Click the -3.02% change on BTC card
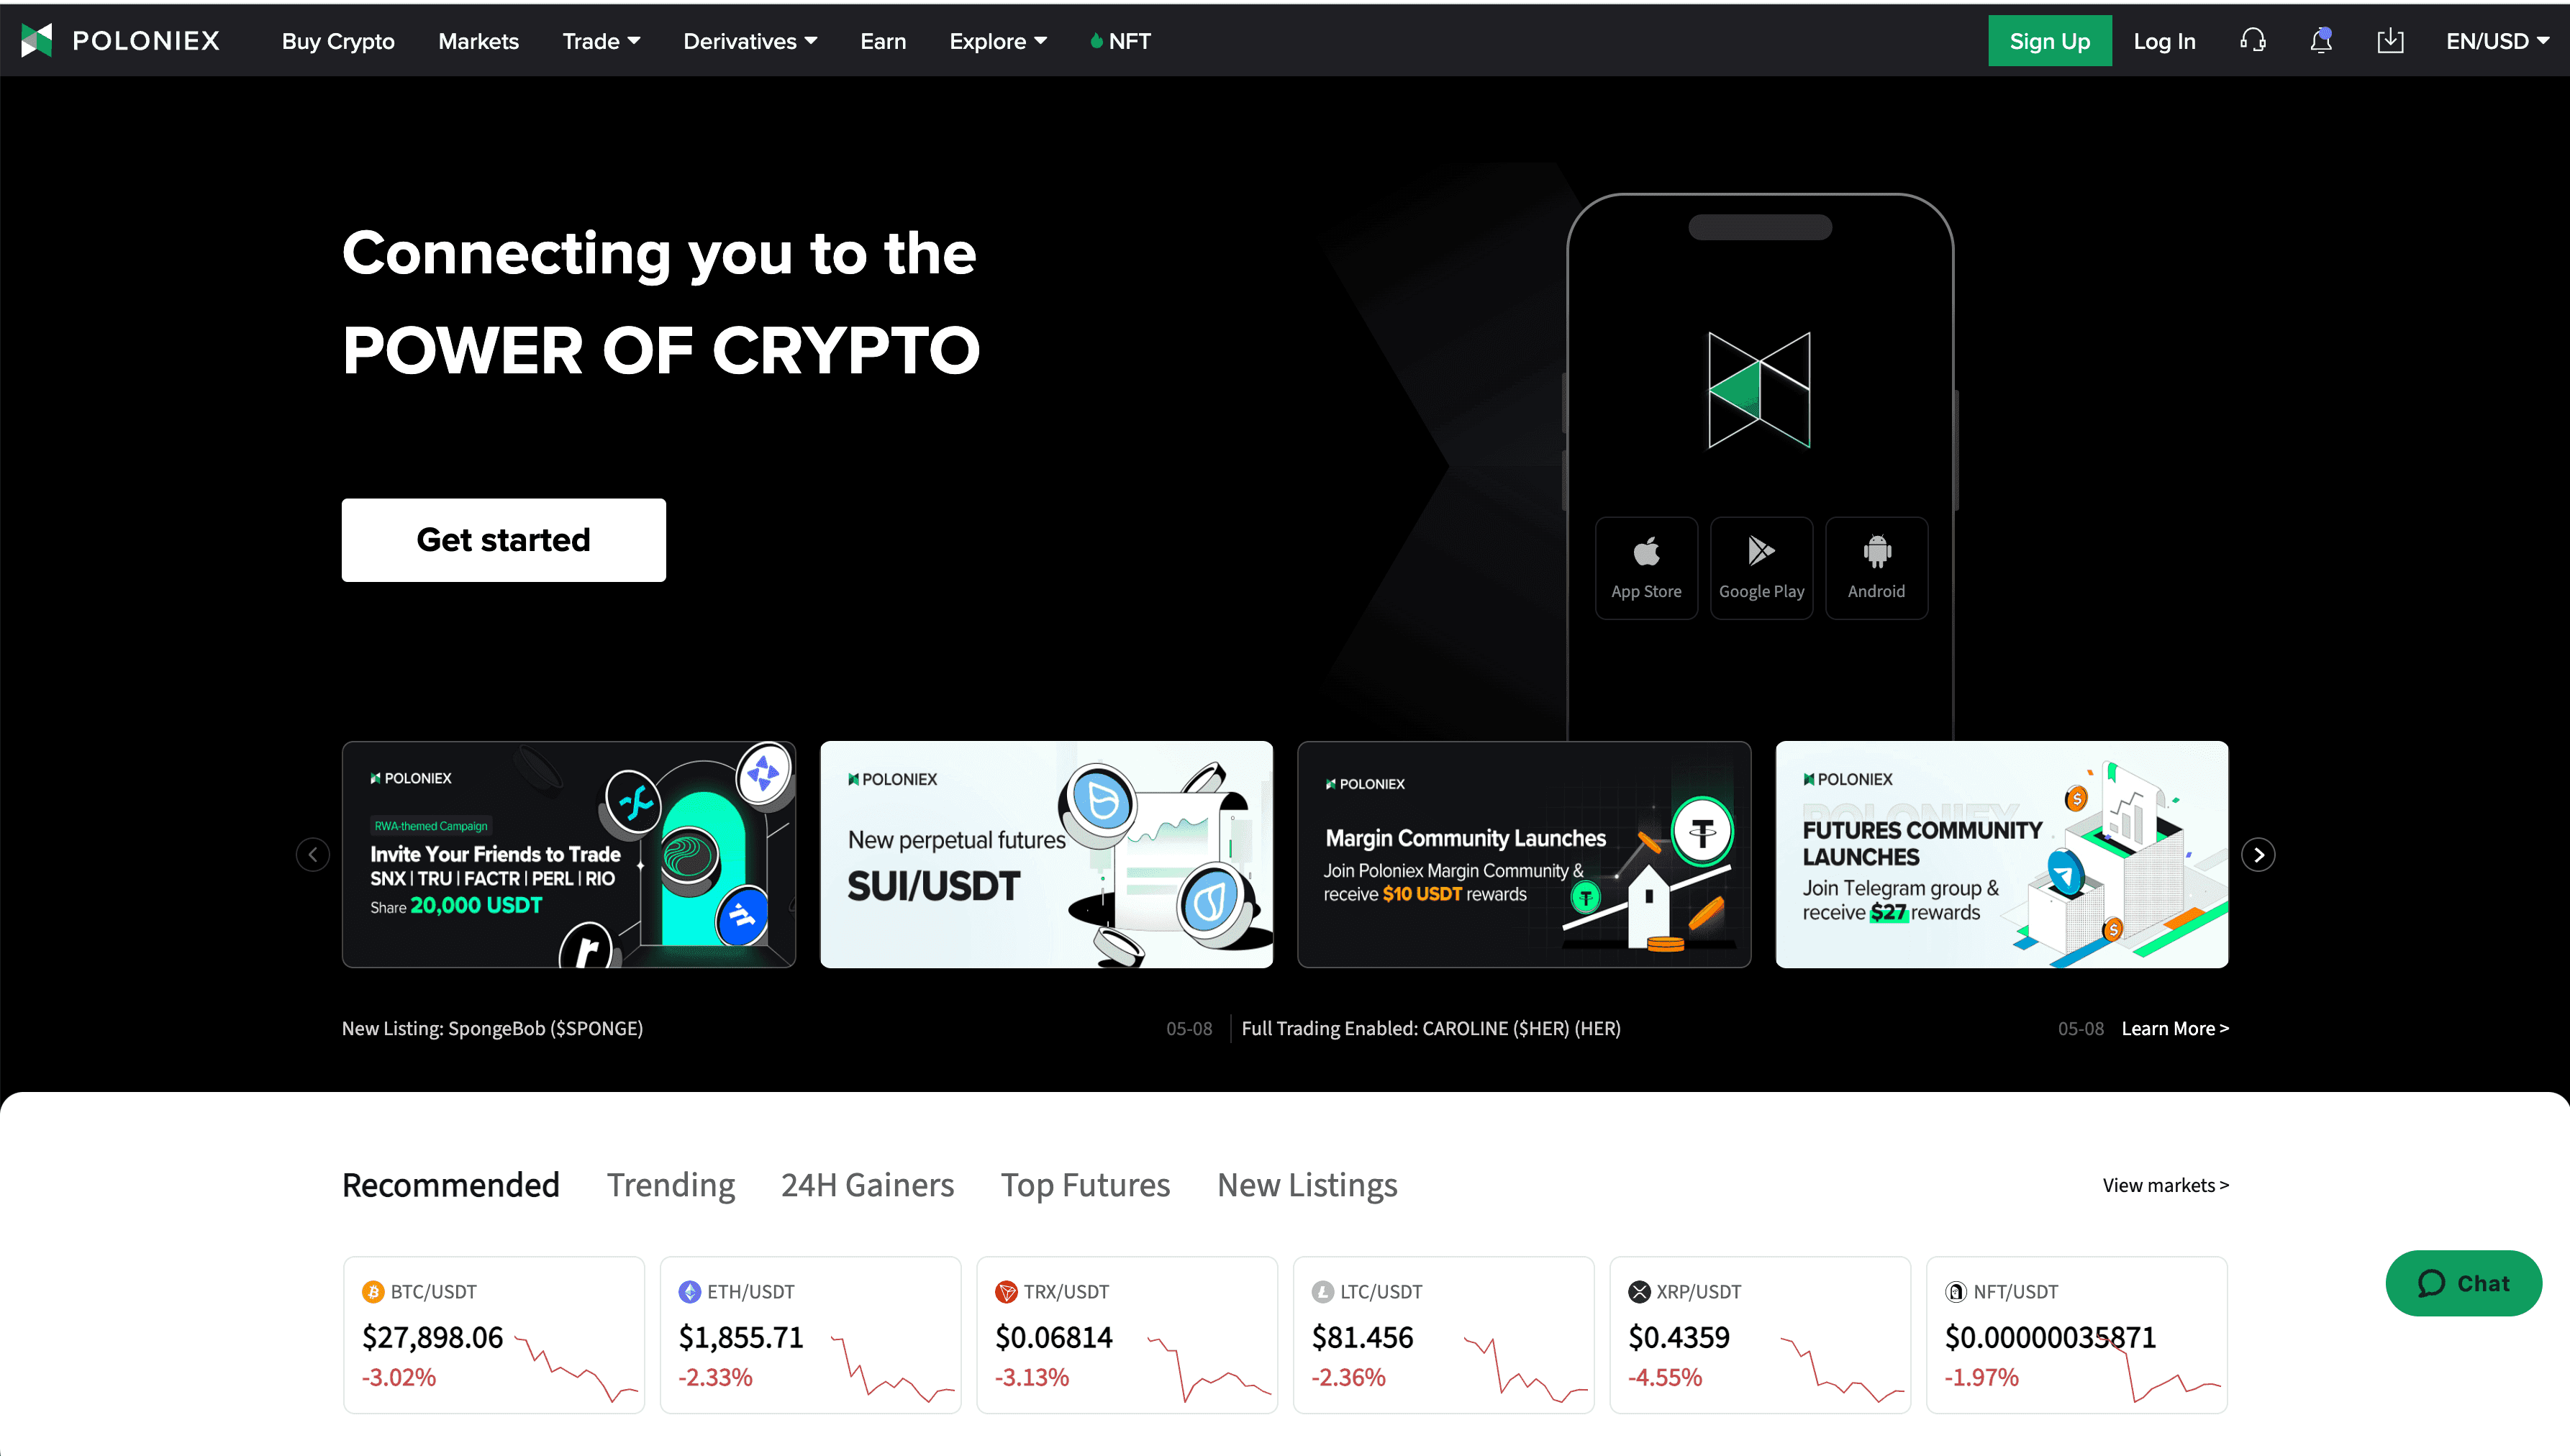Image resolution: width=2570 pixels, height=1456 pixels. point(399,1378)
